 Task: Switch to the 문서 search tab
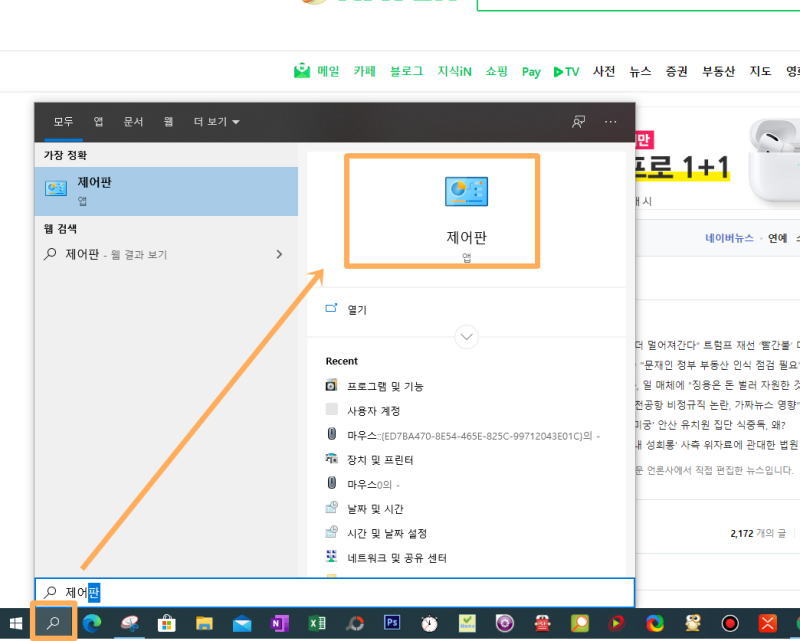(134, 121)
